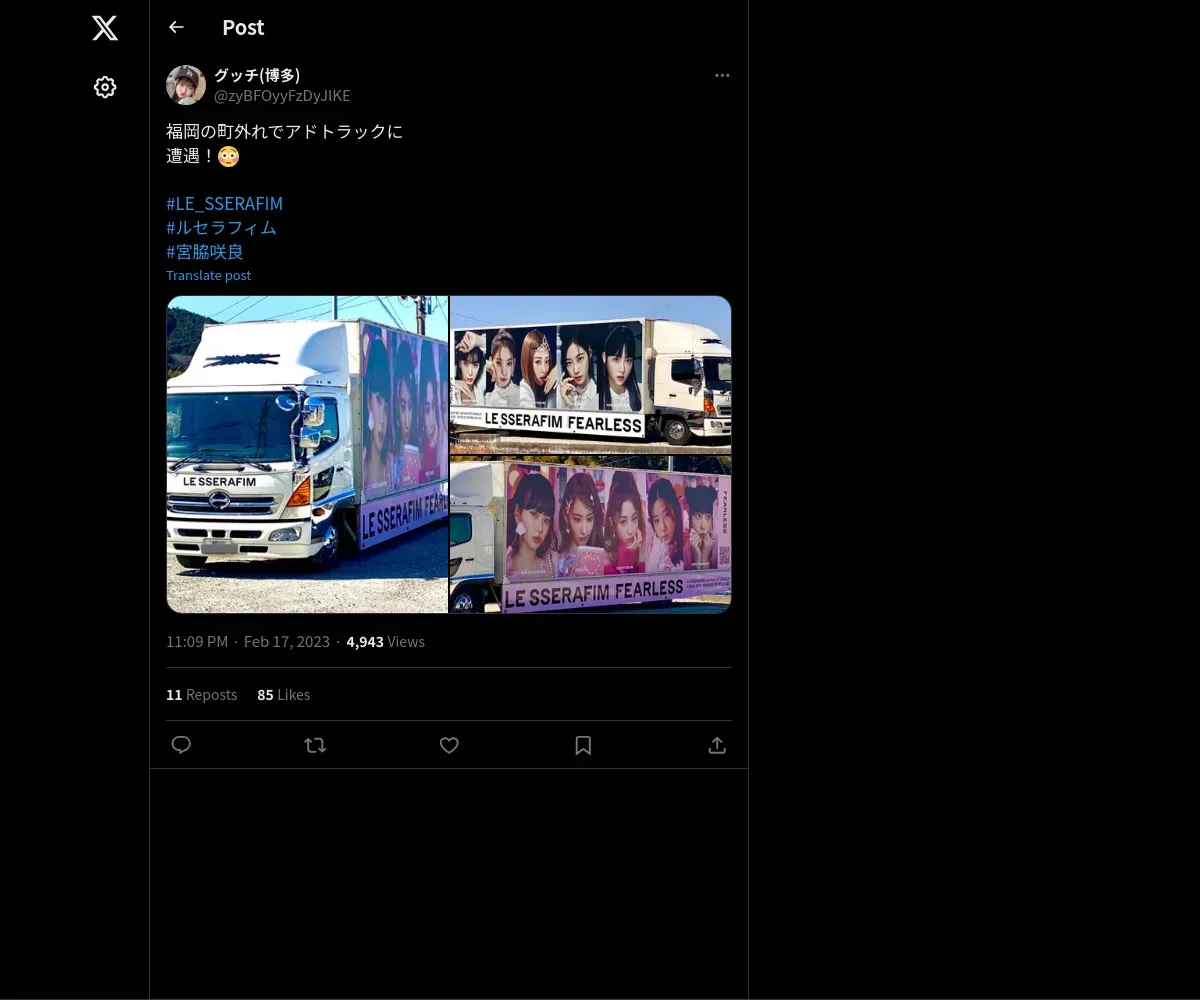The image size is (1200, 1000).
Task: Bookmark this post
Action: pos(583,745)
